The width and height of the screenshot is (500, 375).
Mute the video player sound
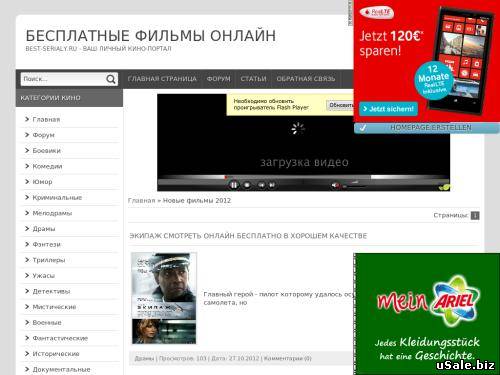click(x=335, y=185)
